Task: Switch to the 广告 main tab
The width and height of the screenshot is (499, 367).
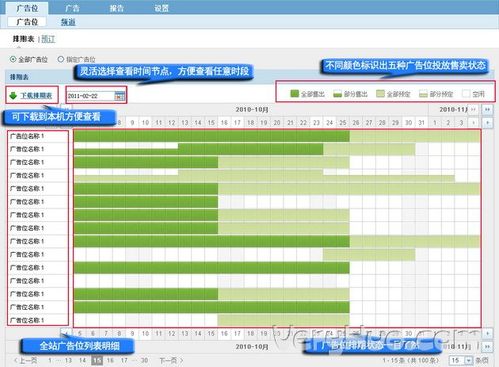Action: click(x=72, y=8)
